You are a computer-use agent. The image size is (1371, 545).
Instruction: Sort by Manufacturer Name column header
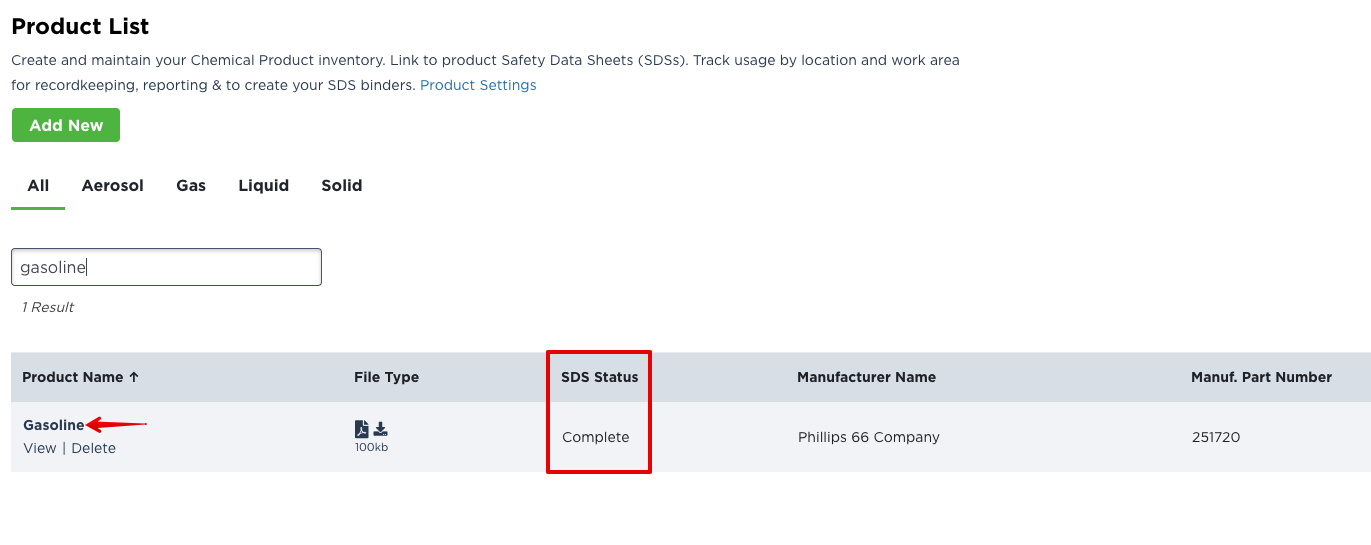tap(866, 377)
